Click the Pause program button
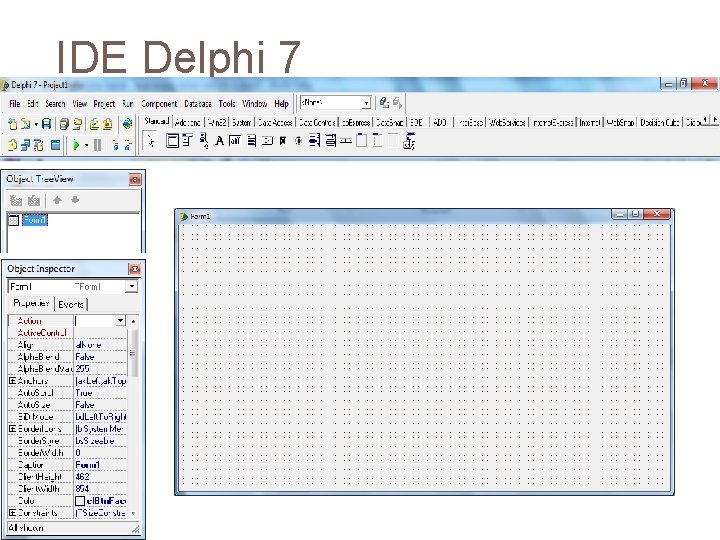 97,146
